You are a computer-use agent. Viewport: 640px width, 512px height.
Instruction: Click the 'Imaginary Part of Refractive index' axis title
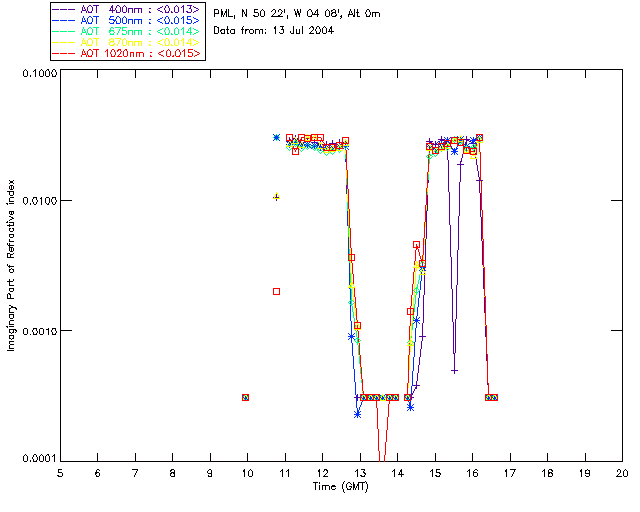pos(11,265)
